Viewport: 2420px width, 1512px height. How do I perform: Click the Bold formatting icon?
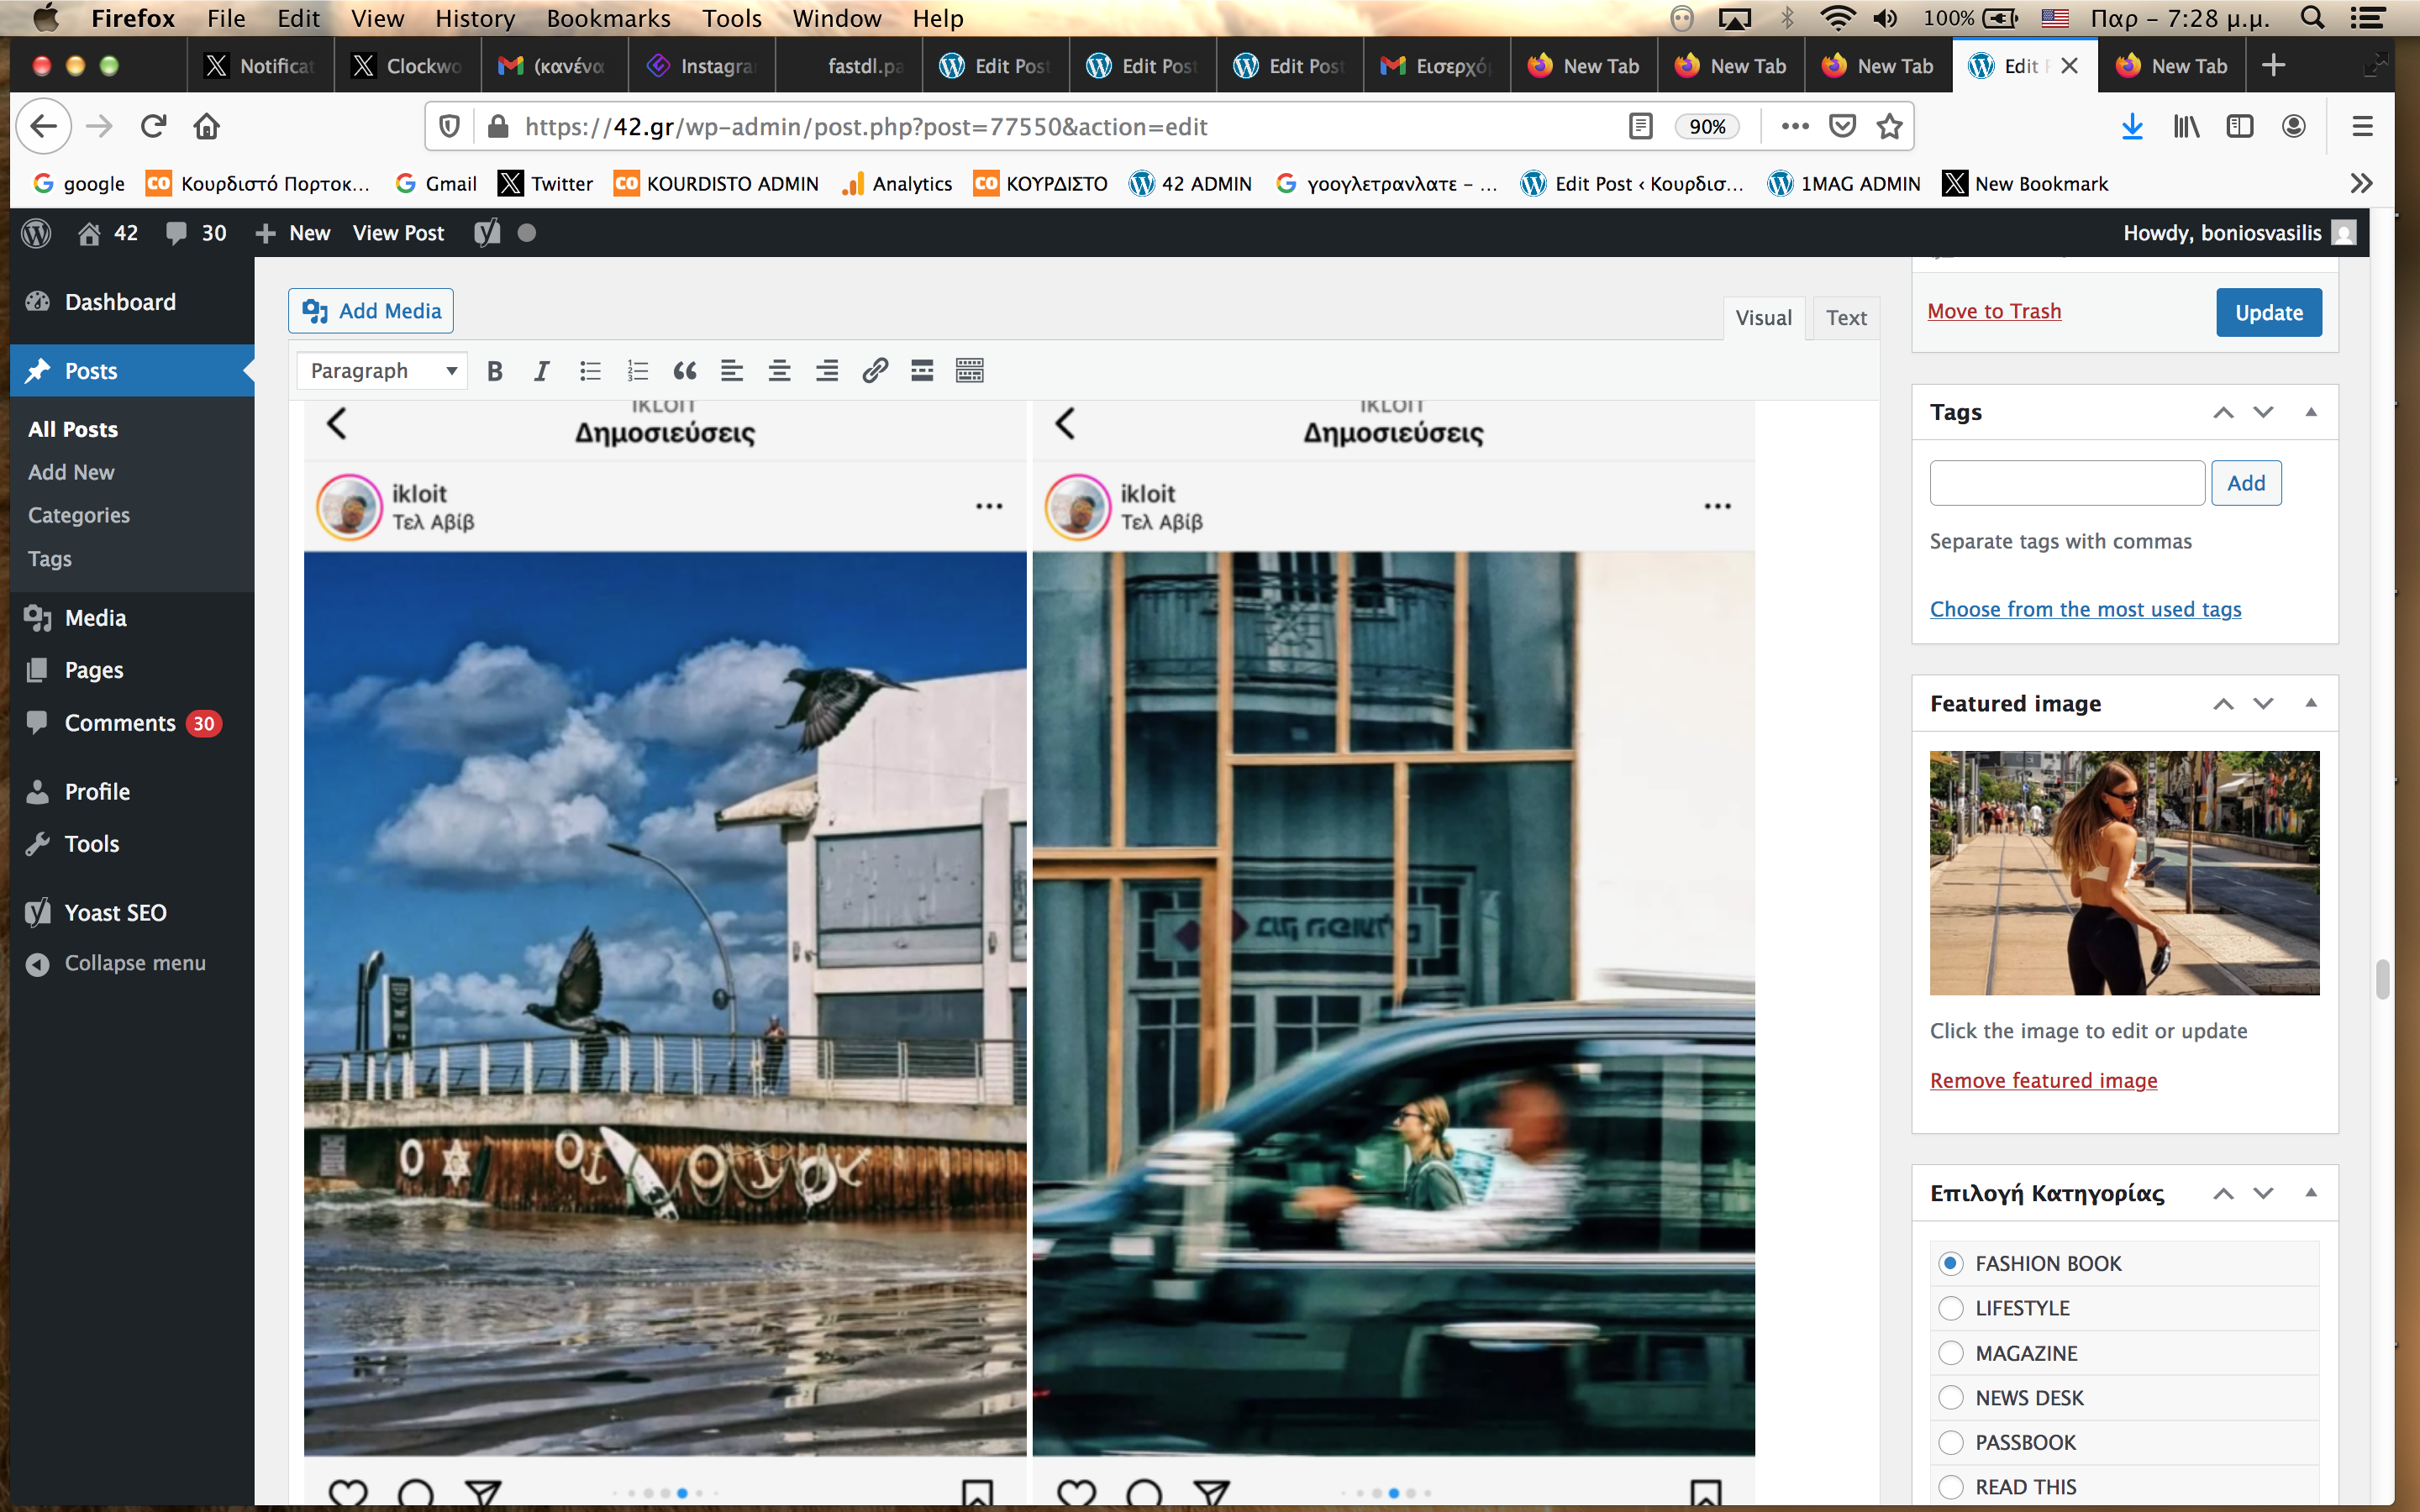tap(494, 371)
